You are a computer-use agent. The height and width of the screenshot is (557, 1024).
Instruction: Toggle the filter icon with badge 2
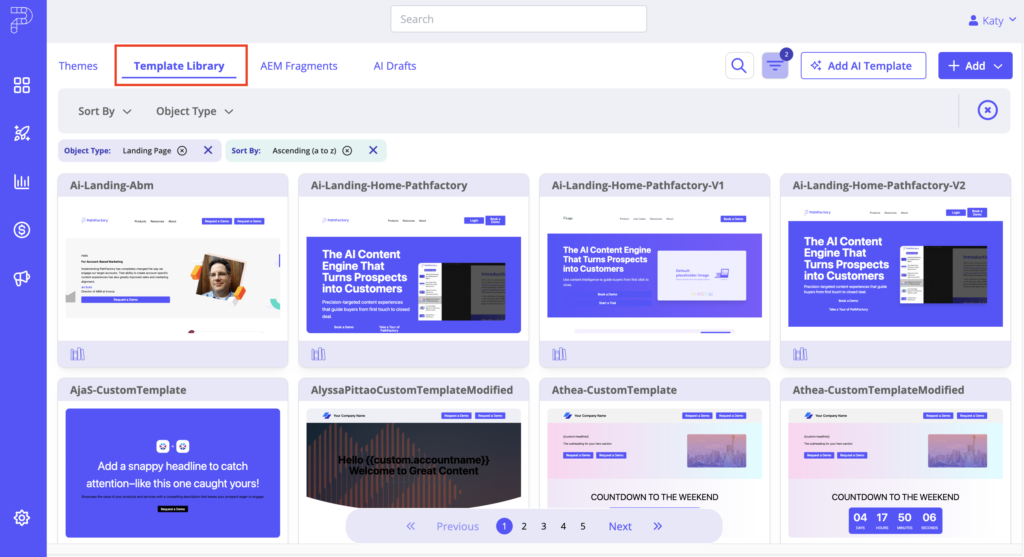click(775, 66)
